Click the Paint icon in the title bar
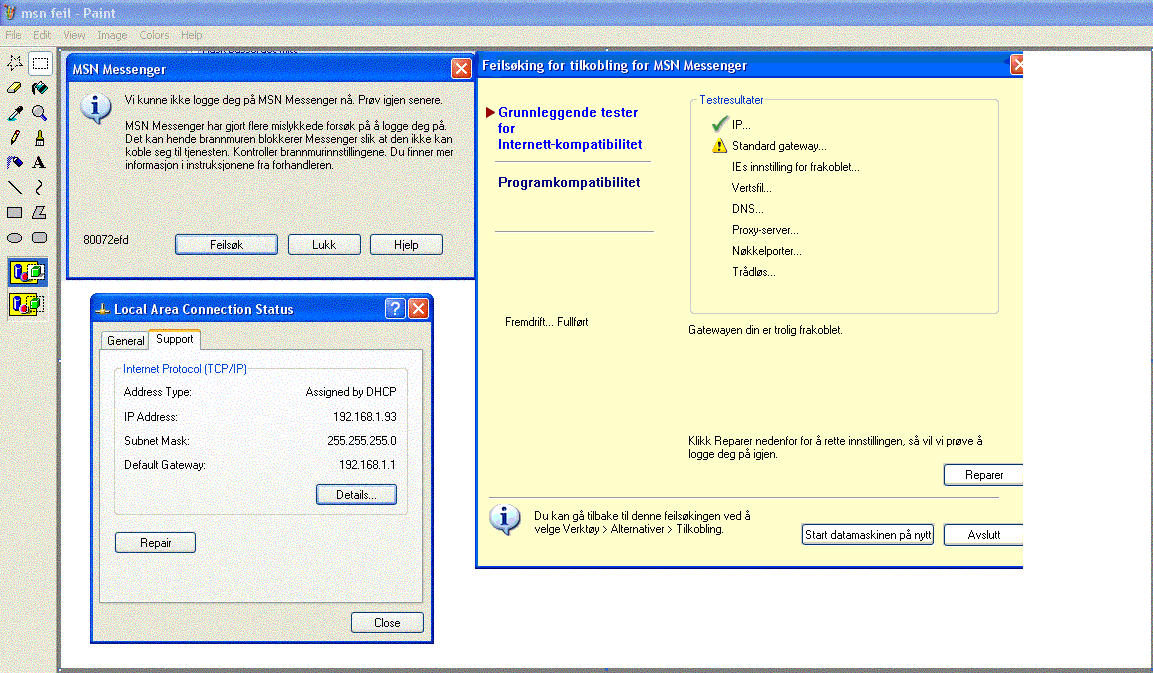This screenshot has height=673, width=1153. (x=10, y=13)
